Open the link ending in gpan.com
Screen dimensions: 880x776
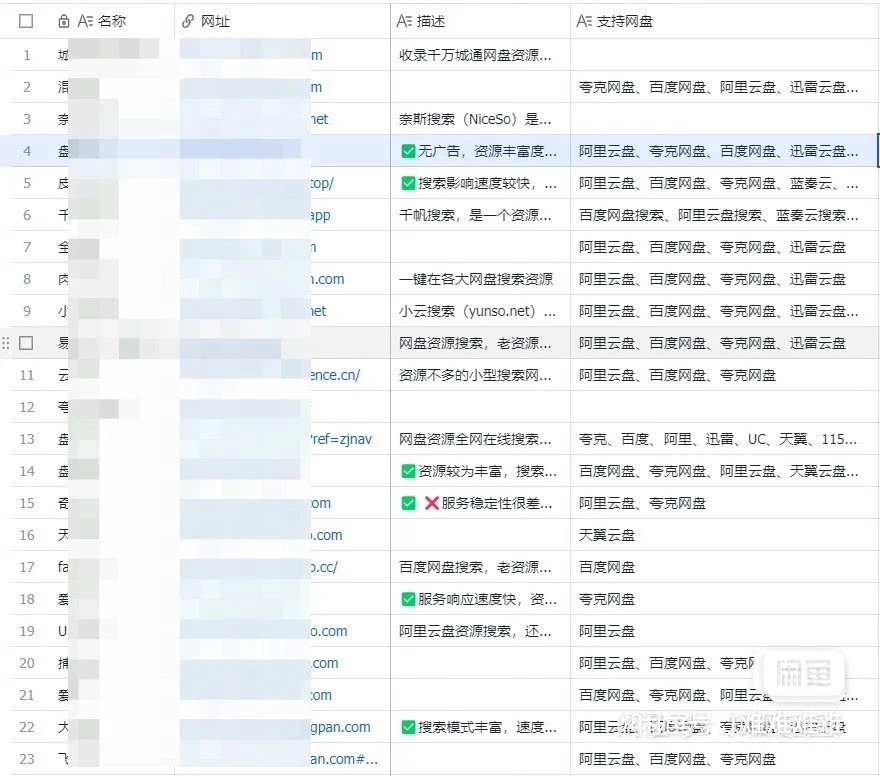[341, 727]
